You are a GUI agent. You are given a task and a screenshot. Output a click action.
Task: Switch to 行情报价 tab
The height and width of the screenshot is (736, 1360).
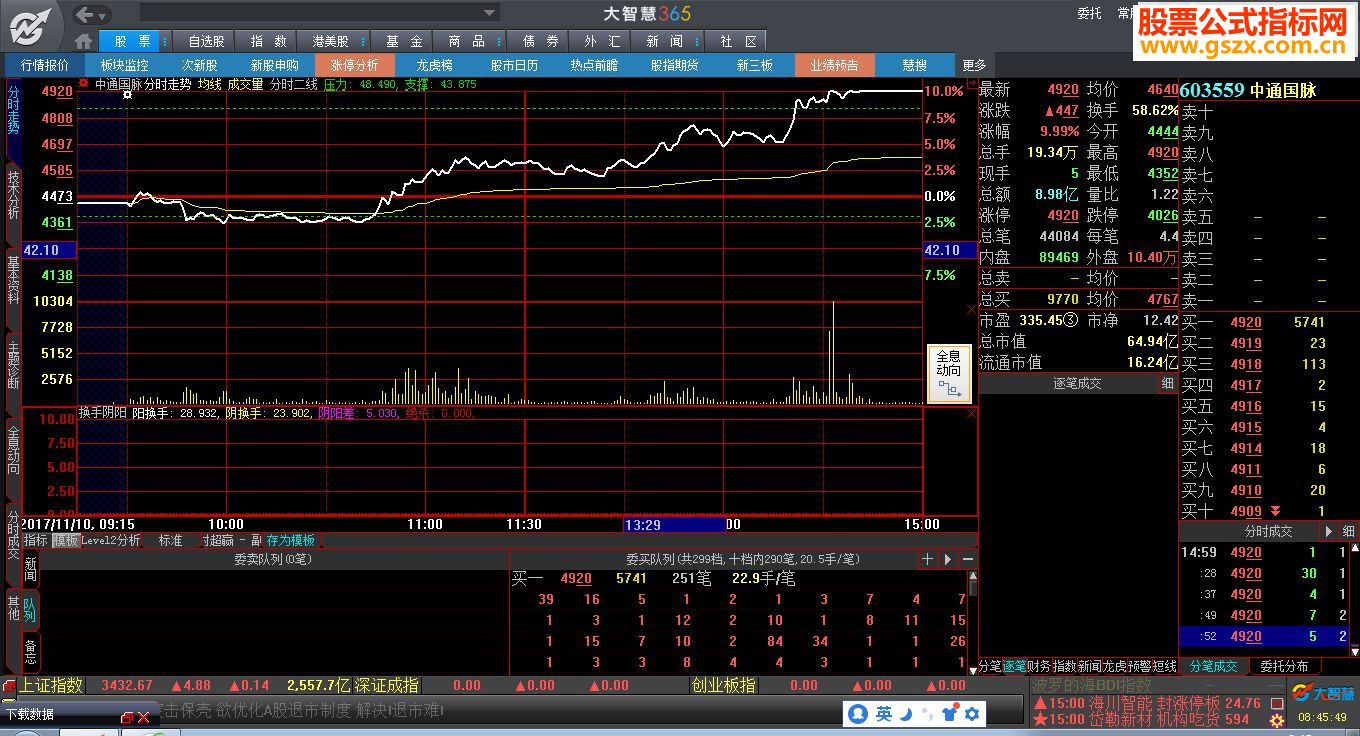45,65
